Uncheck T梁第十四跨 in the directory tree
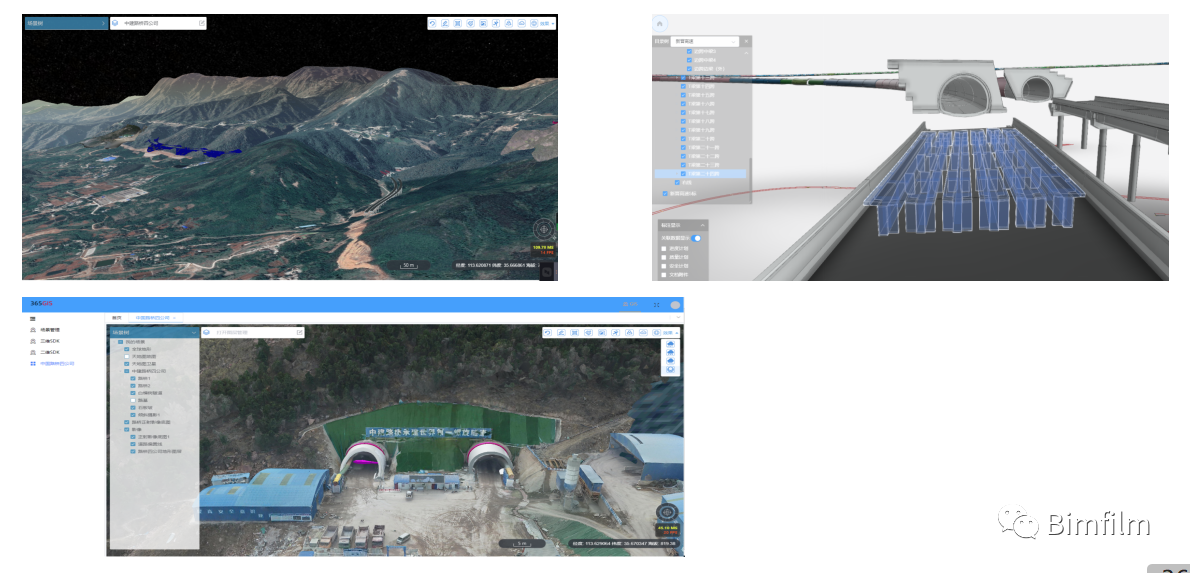Screen dimensions: 1190x573 [683, 87]
